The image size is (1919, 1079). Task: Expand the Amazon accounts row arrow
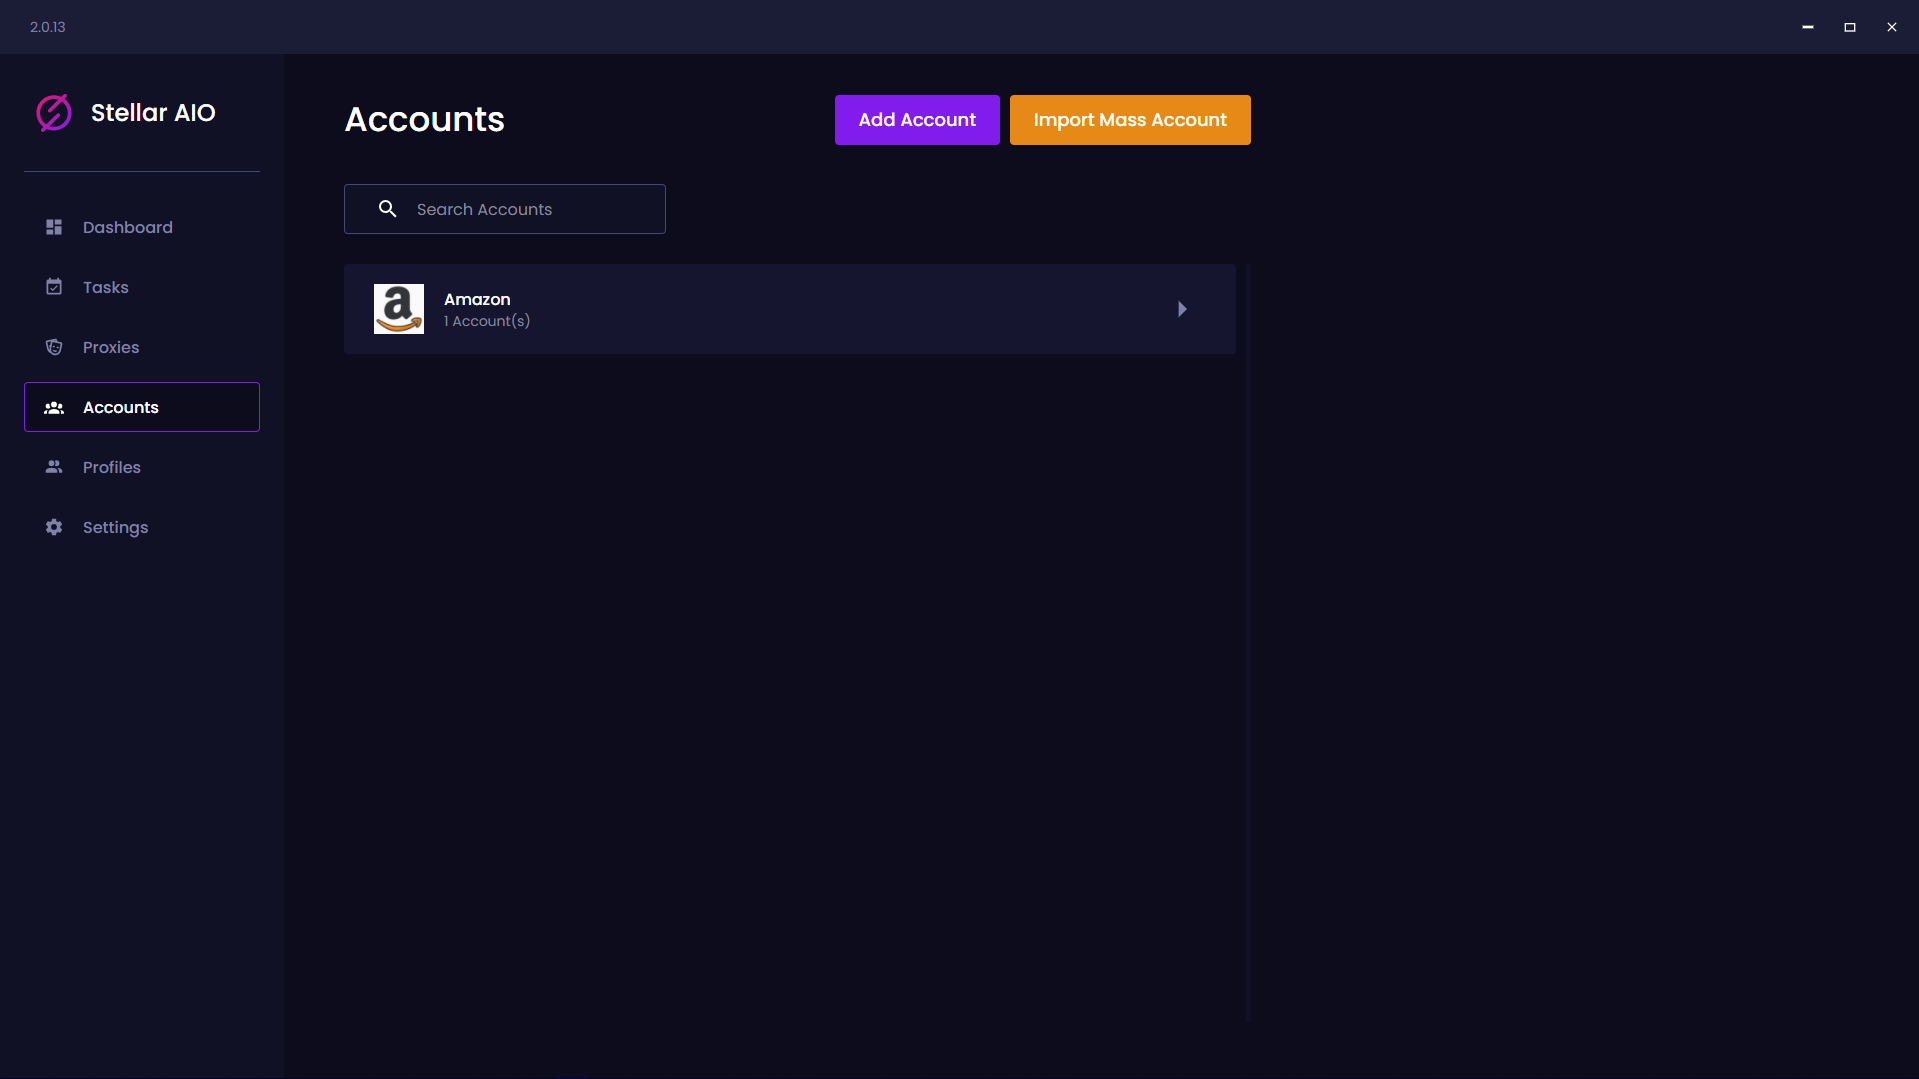coord(1182,309)
